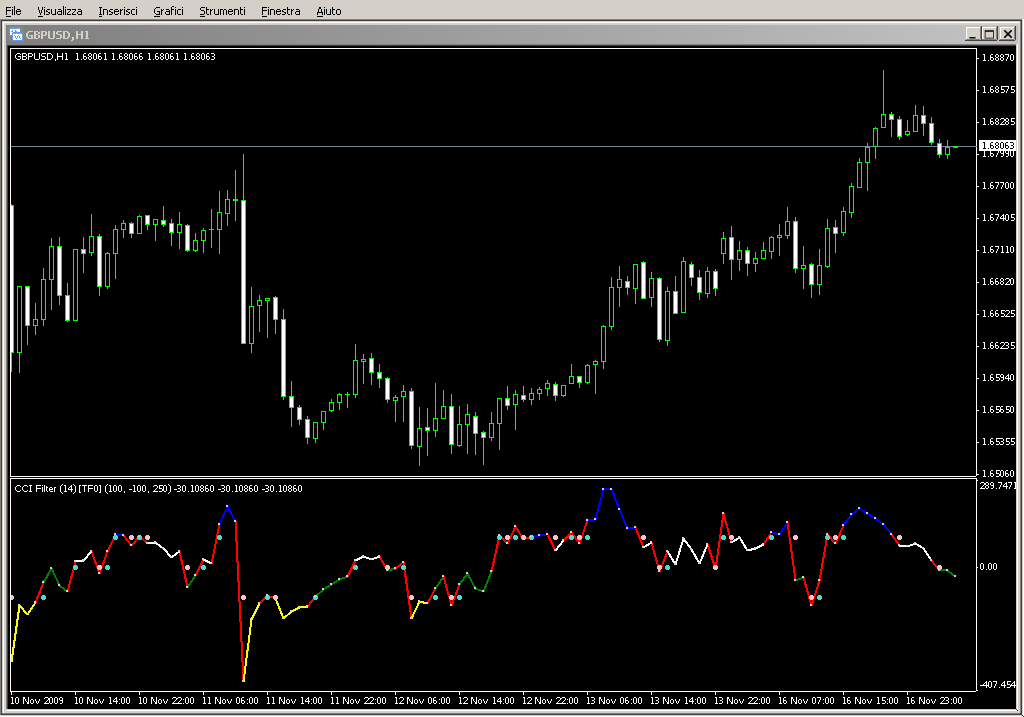Click the 11 Nov 14:00 time label
The height and width of the screenshot is (717, 1024).
pyautogui.click(x=294, y=701)
